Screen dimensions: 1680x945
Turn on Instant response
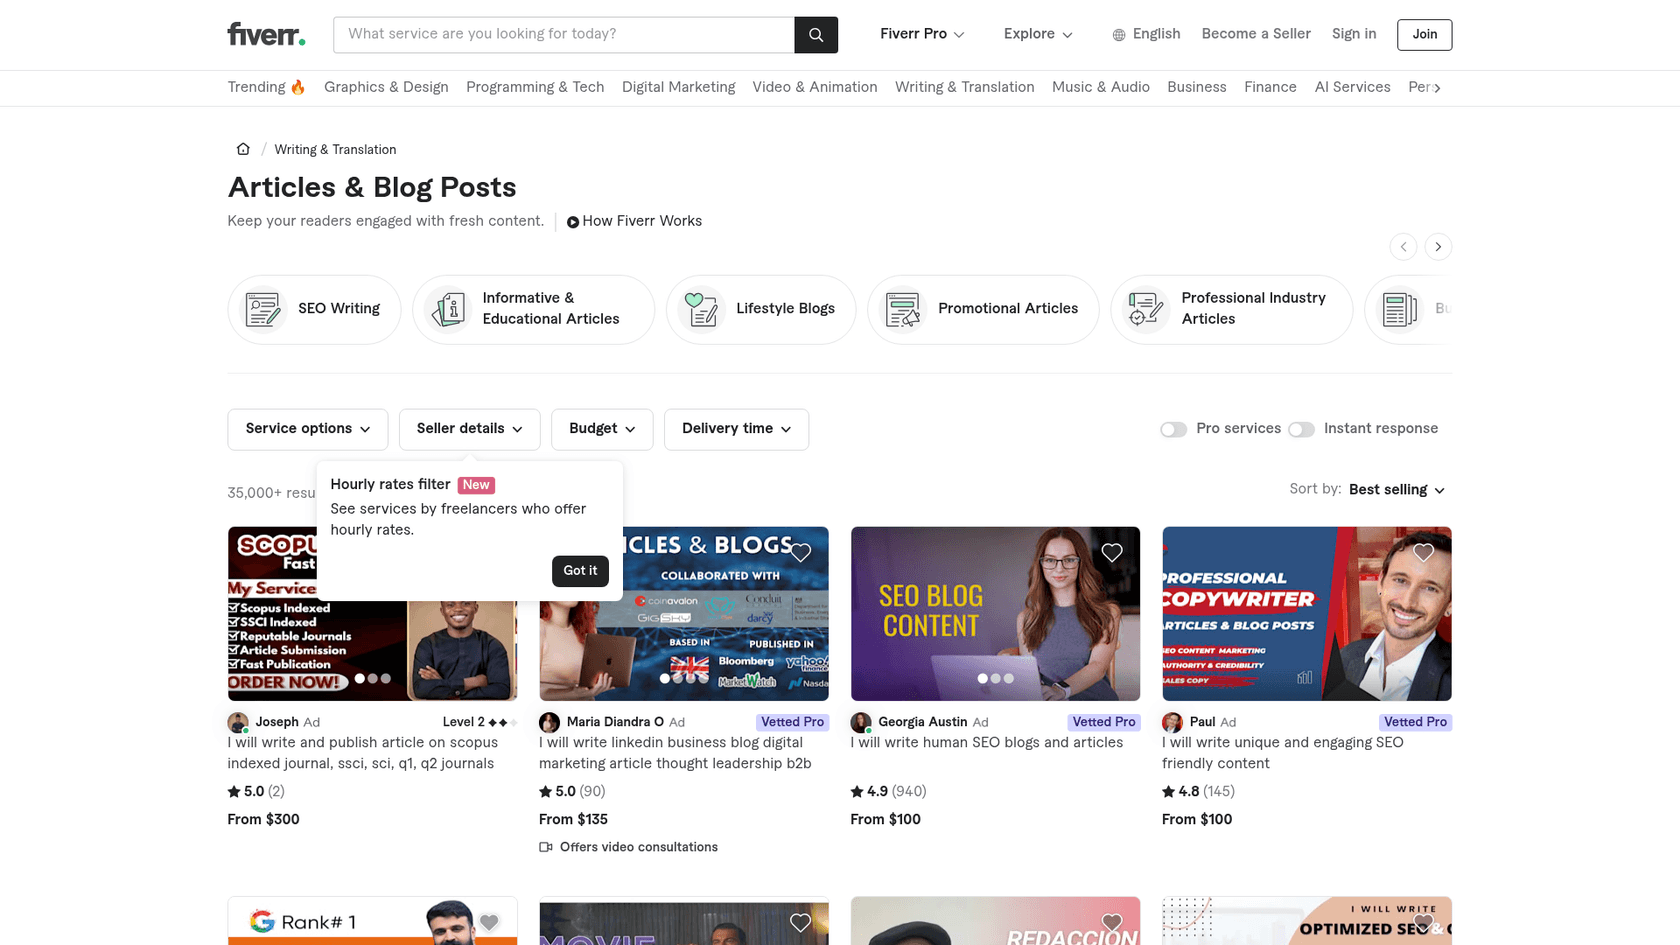click(1301, 429)
